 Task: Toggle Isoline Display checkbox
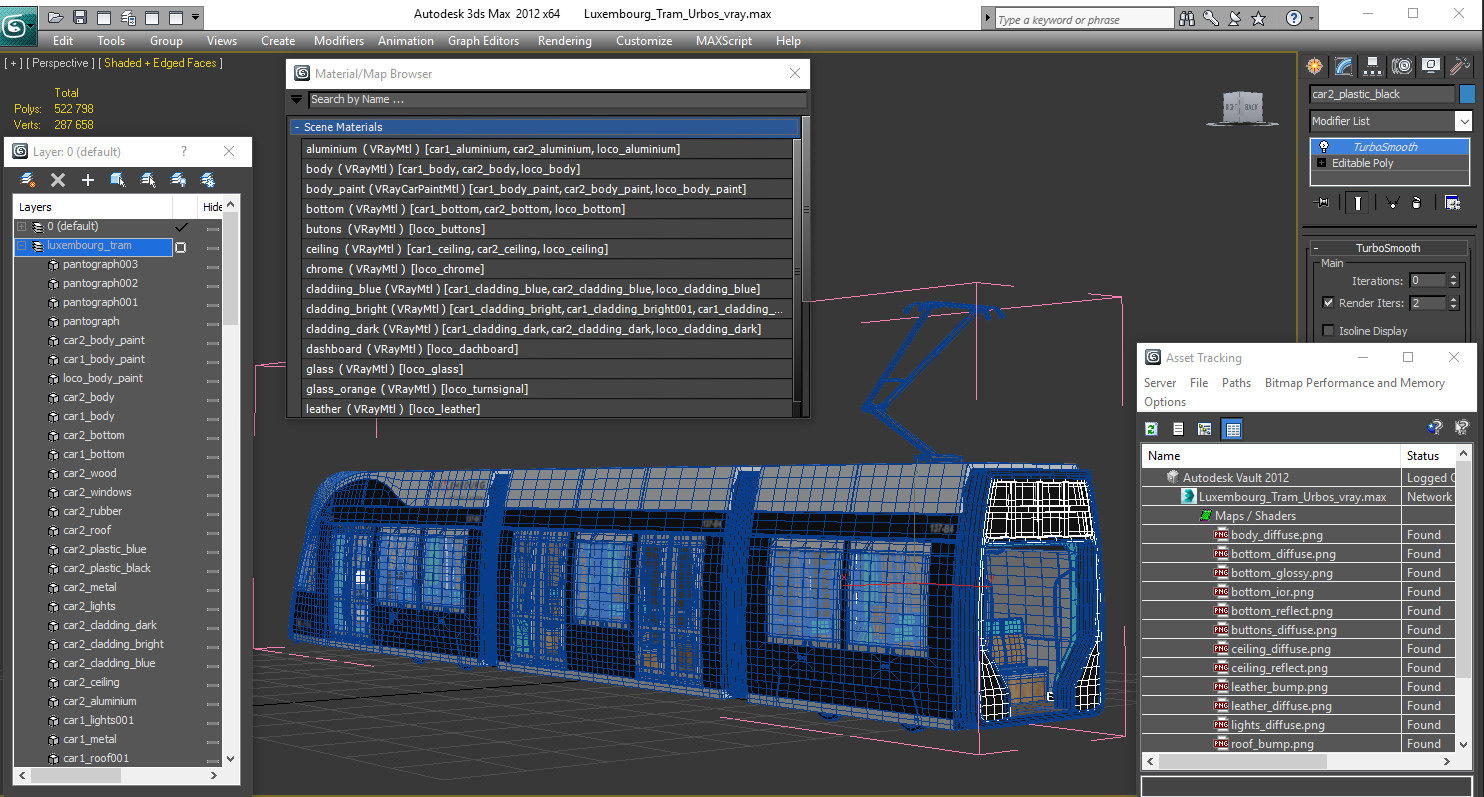(1328, 331)
